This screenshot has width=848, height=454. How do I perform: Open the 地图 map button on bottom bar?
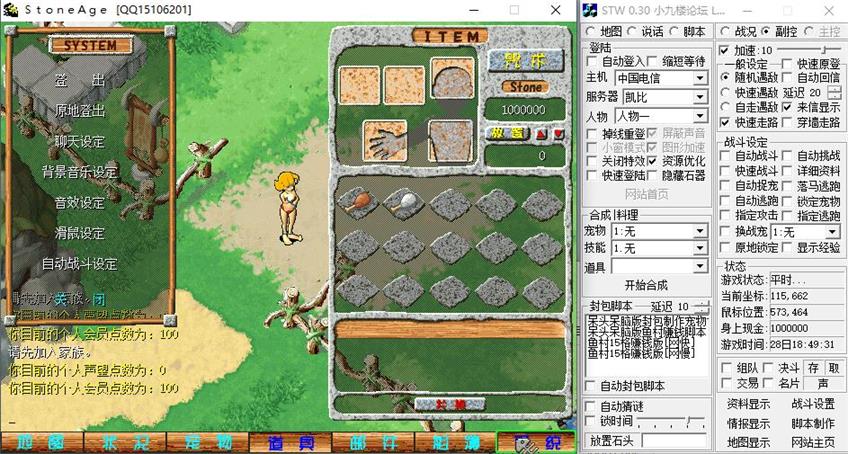click(x=40, y=442)
